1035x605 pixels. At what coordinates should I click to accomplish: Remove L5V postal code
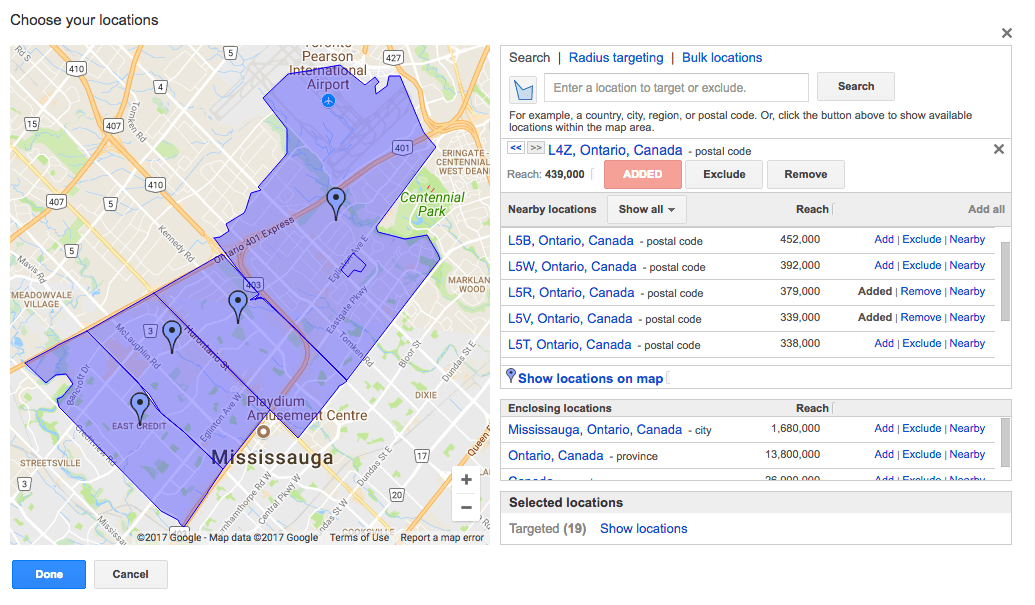click(921, 317)
